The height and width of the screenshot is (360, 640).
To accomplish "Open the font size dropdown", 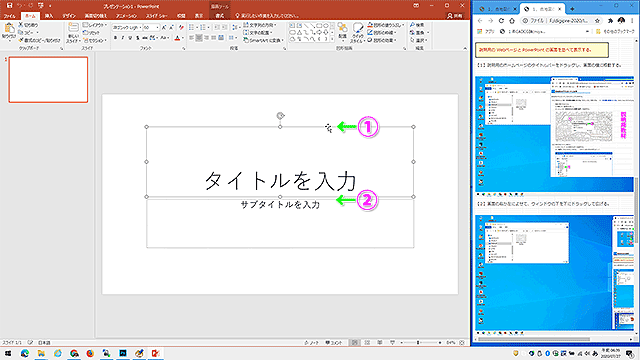I will 151,27.
